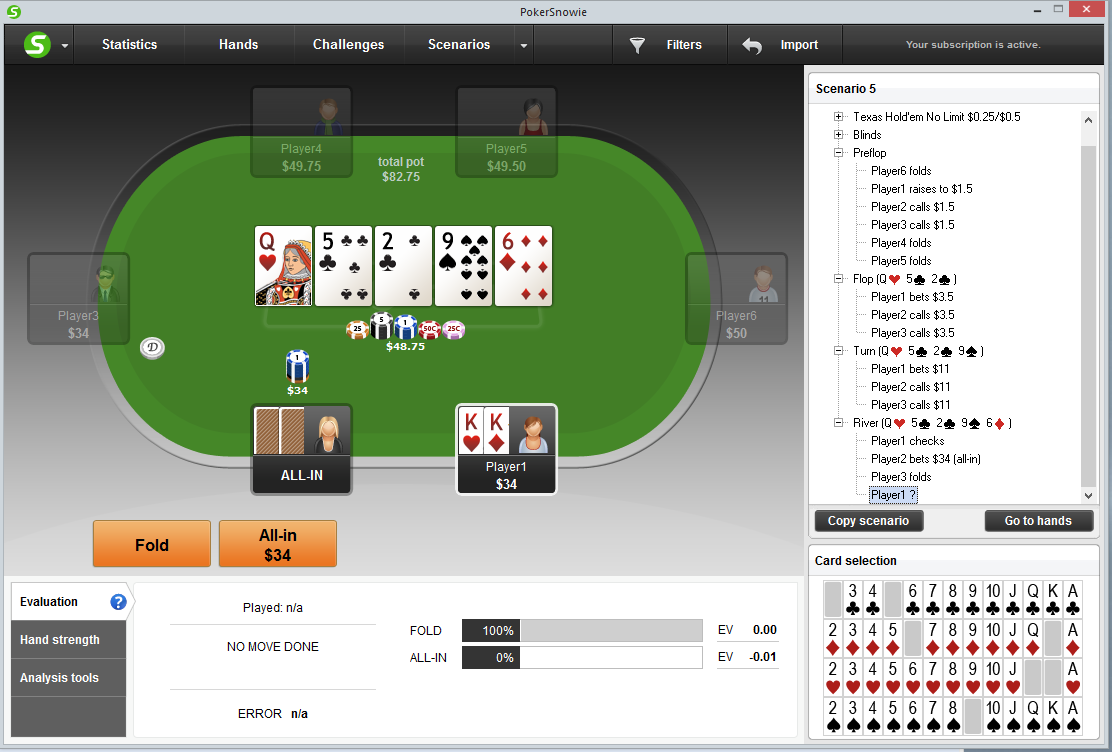Click the green PokerSnowie logo icon
The image size is (1112, 752).
(37, 45)
